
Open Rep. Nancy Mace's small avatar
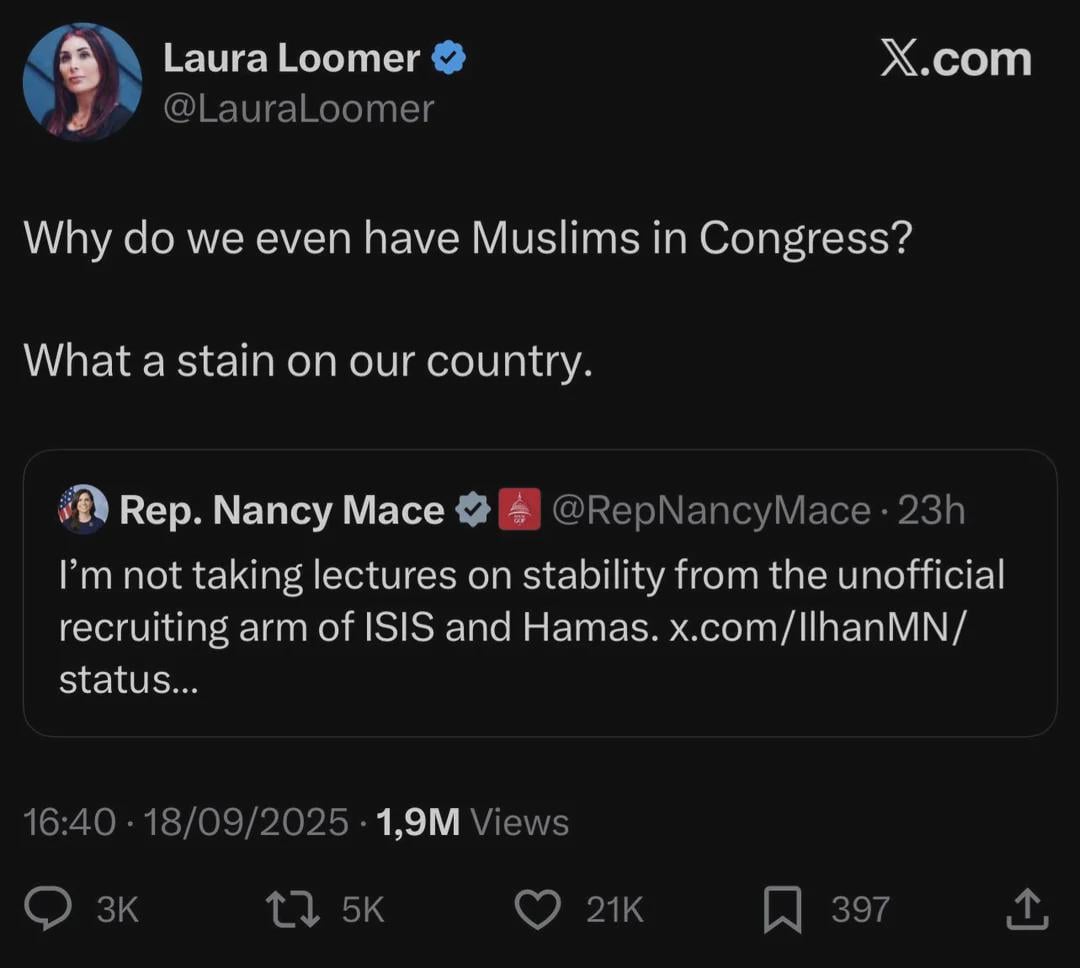[83, 510]
